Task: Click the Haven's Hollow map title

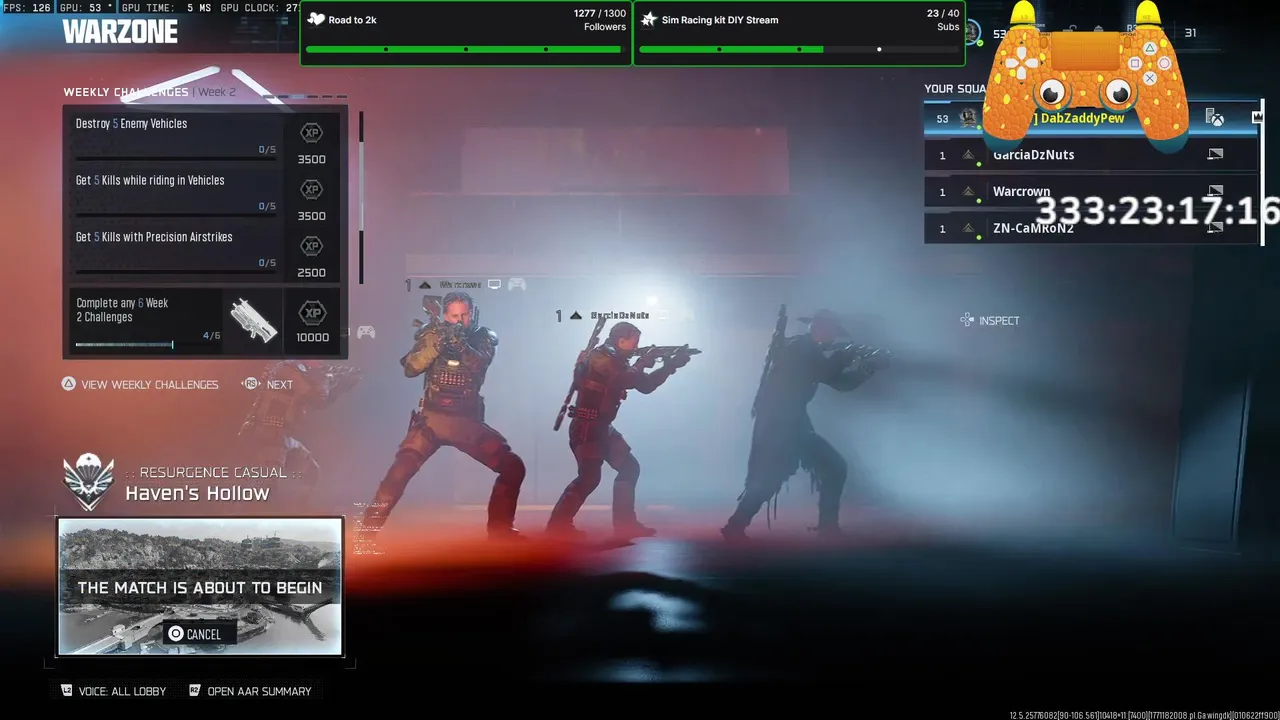Action: click(x=197, y=493)
